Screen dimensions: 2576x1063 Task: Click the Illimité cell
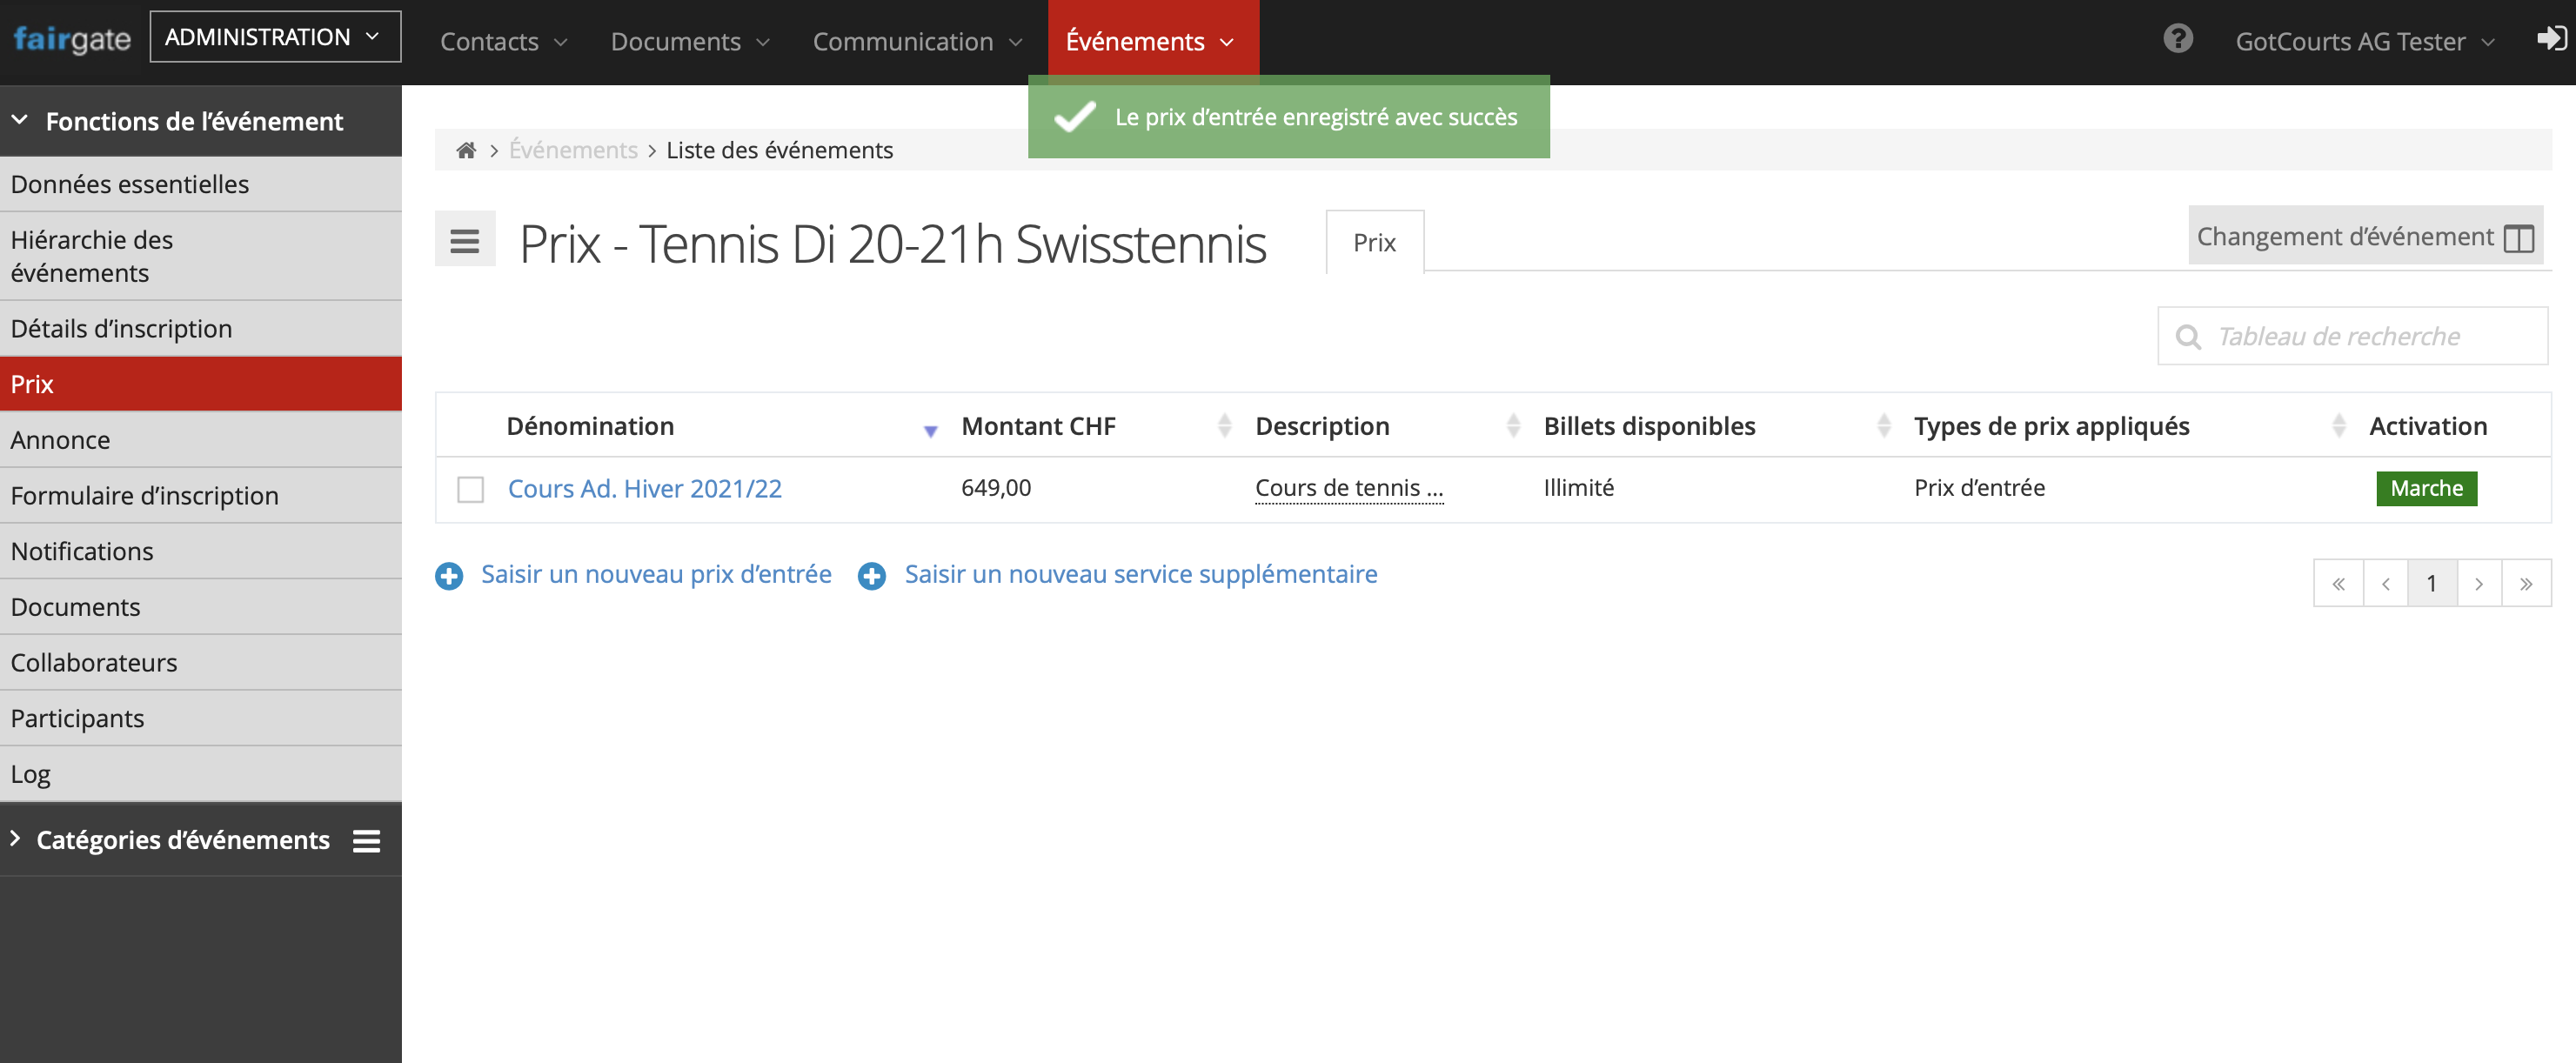1578,488
